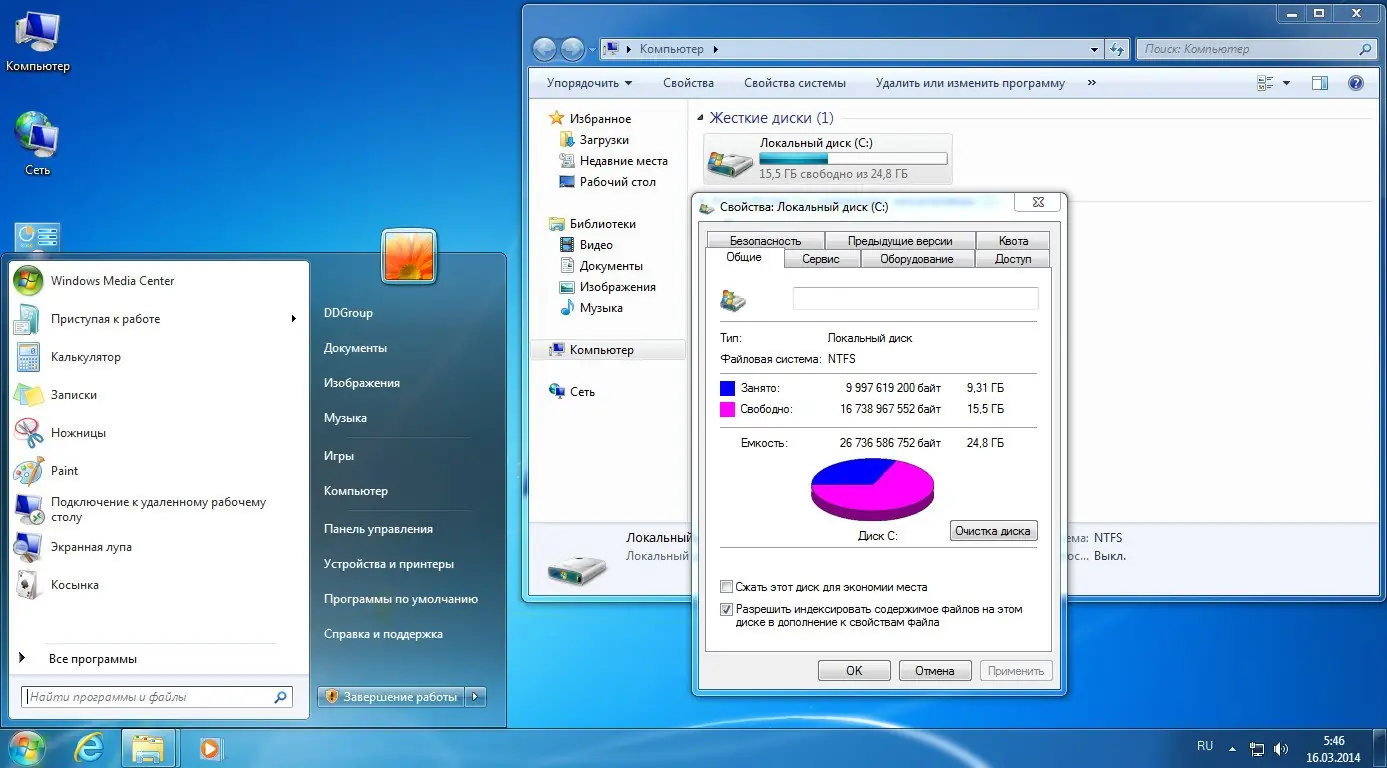Open the Квота tab

[1013, 241]
